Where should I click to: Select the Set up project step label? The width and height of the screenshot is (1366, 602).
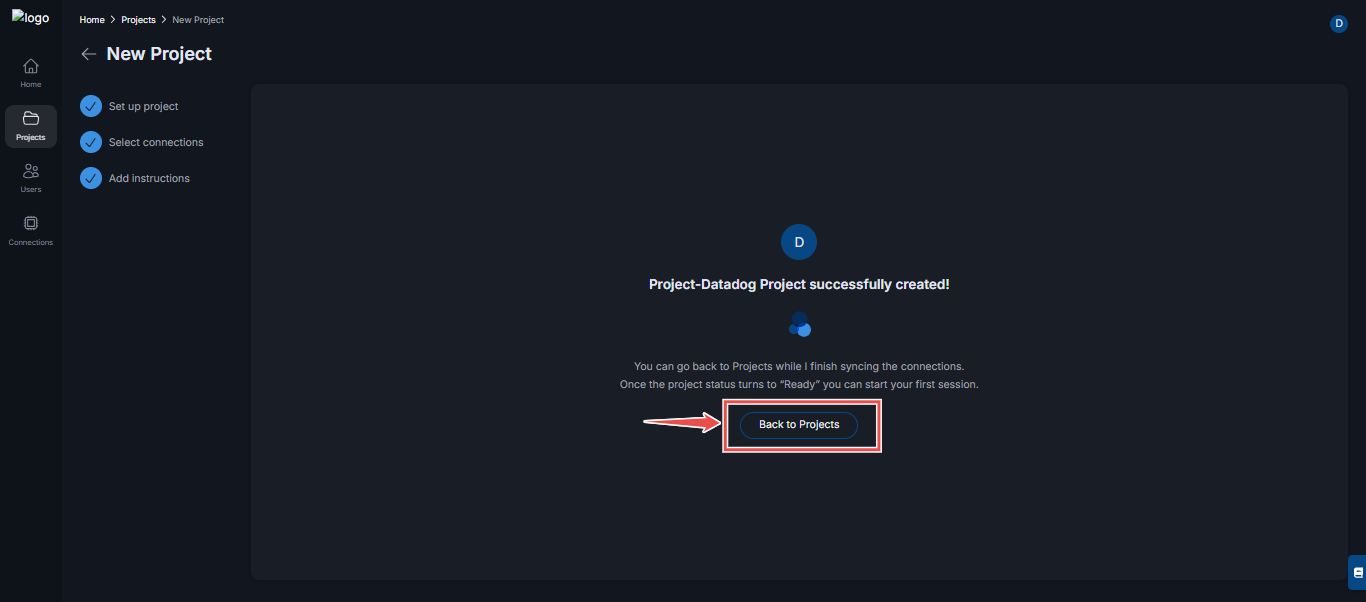click(x=144, y=106)
